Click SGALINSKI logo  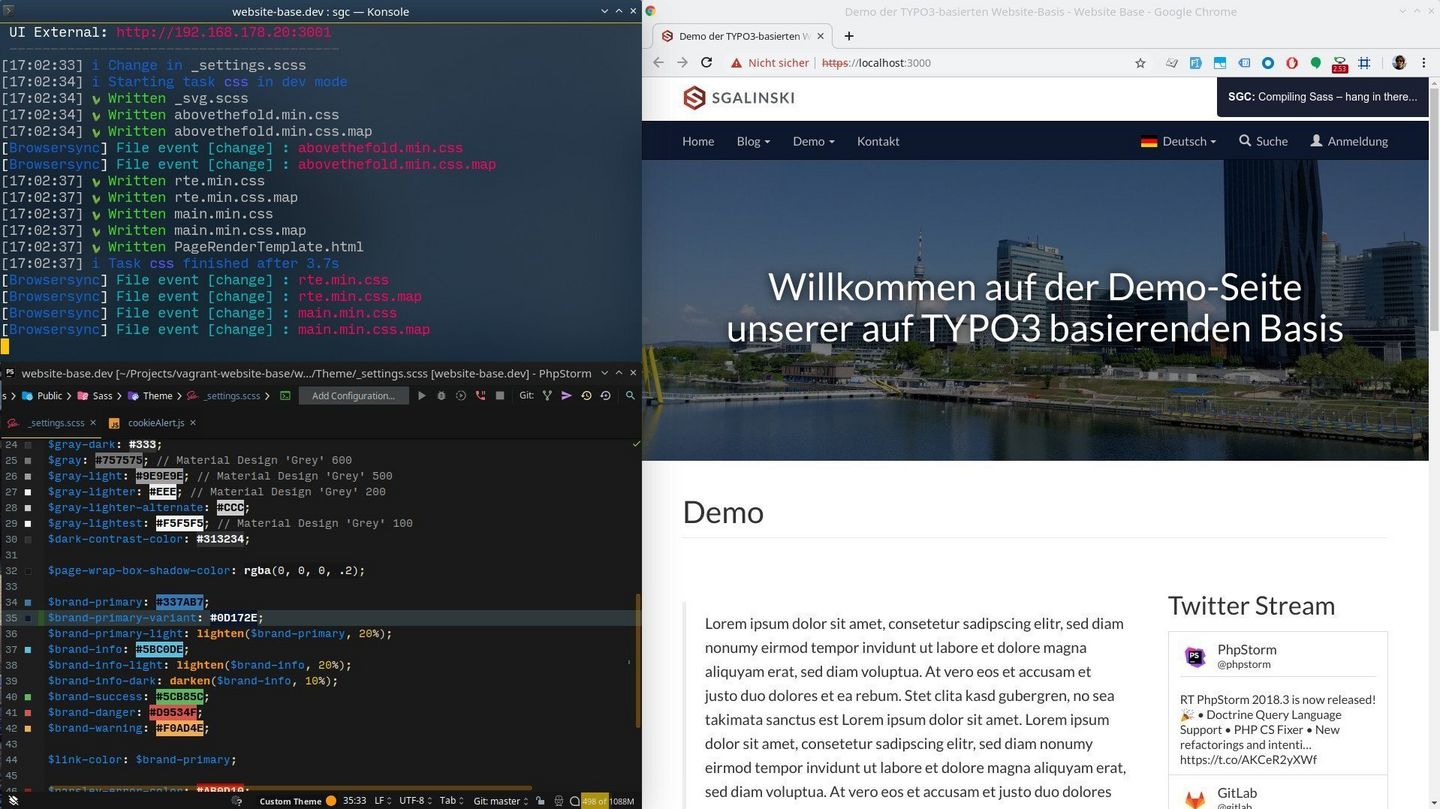pyautogui.click(x=739, y=98)
